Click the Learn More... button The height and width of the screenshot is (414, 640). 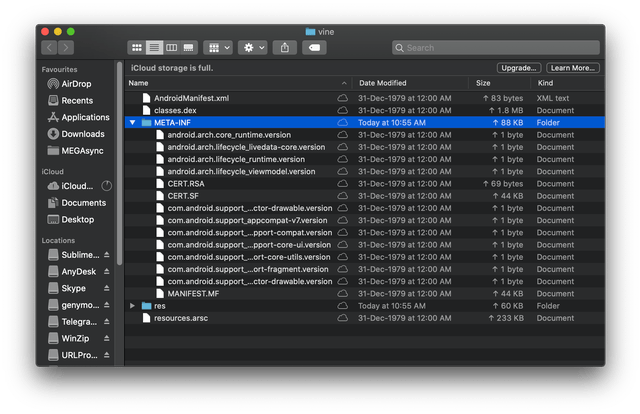point(573,68)
